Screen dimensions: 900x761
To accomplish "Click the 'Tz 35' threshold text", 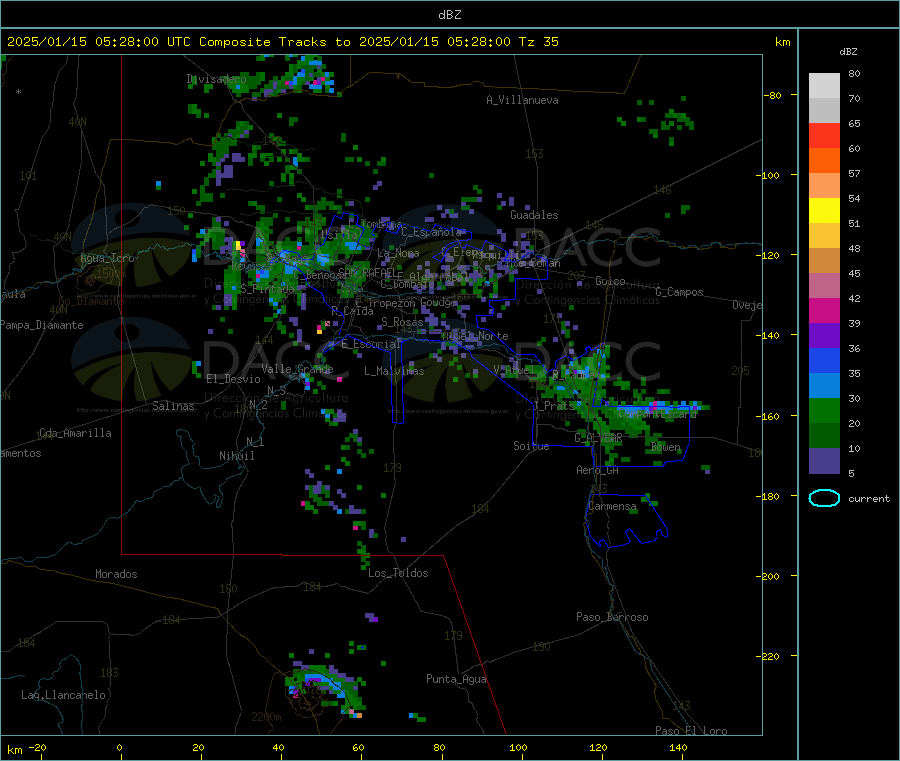I will coord(538,42).
